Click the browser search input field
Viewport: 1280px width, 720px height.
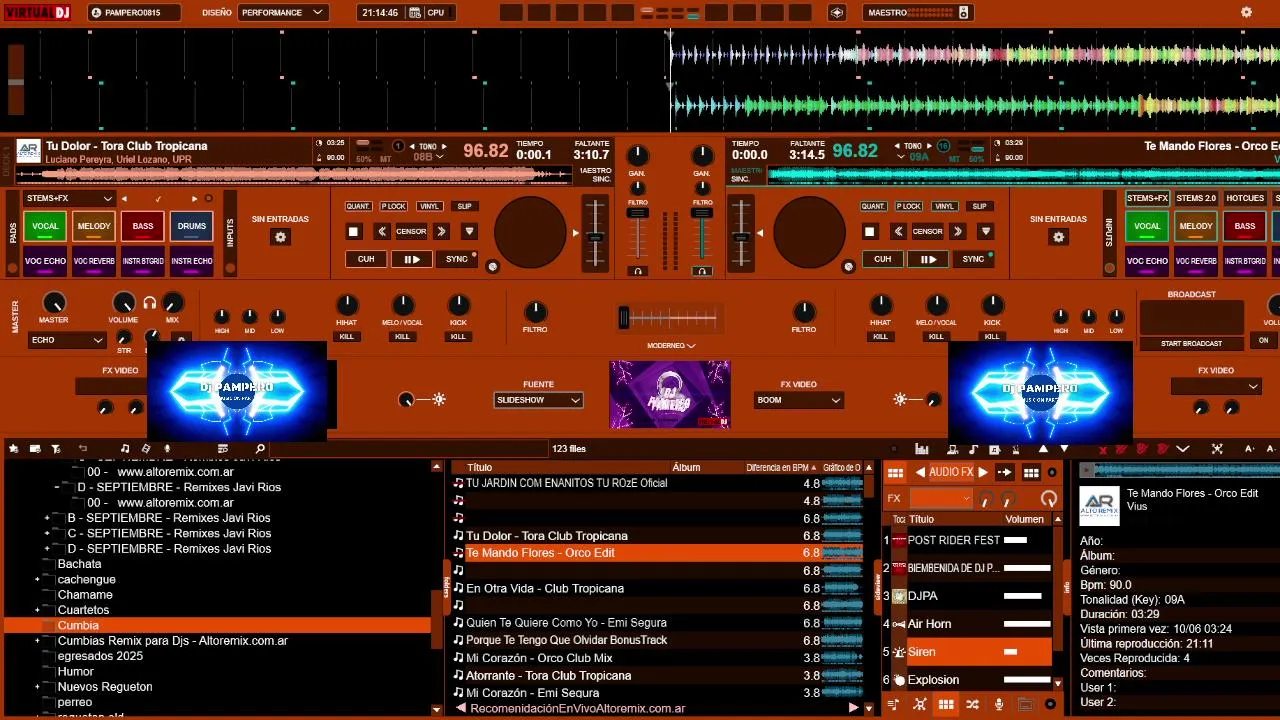408,449
